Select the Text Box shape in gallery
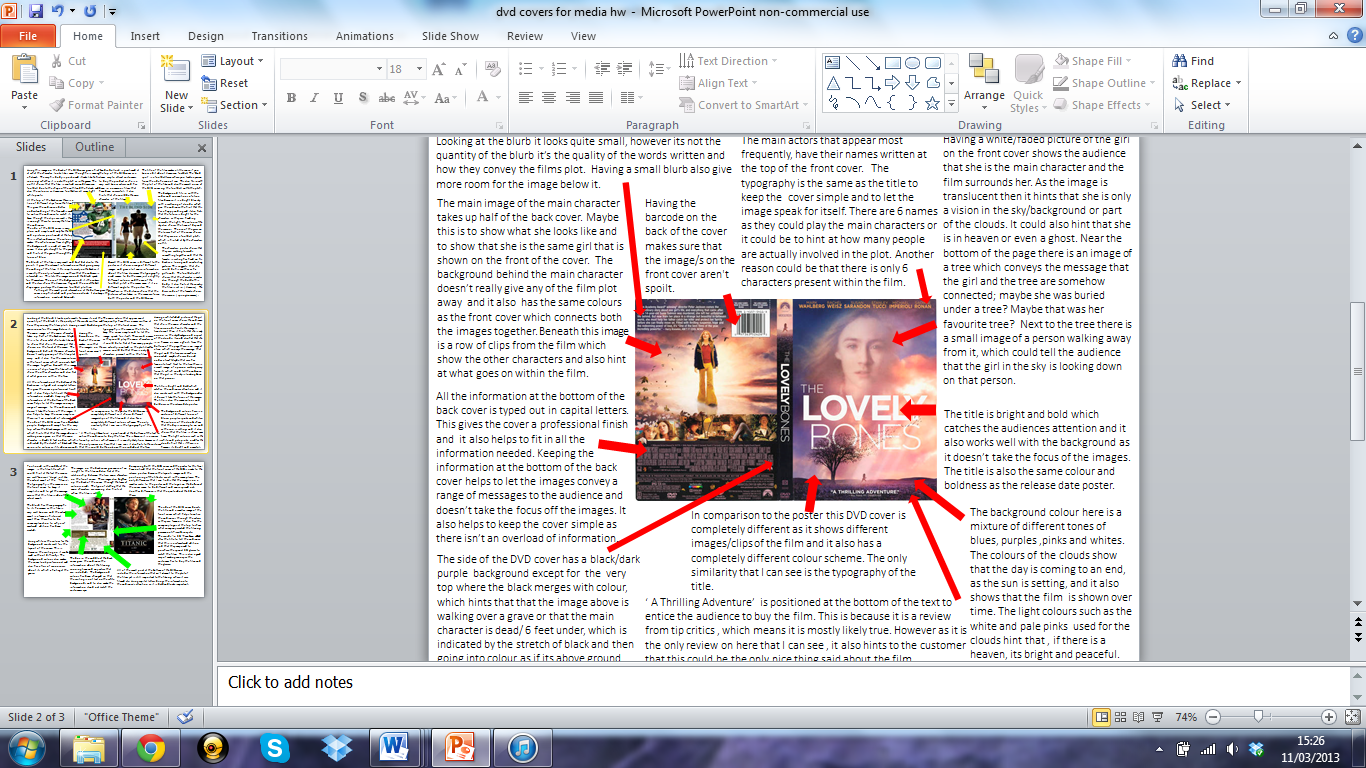 click(831, 62)
